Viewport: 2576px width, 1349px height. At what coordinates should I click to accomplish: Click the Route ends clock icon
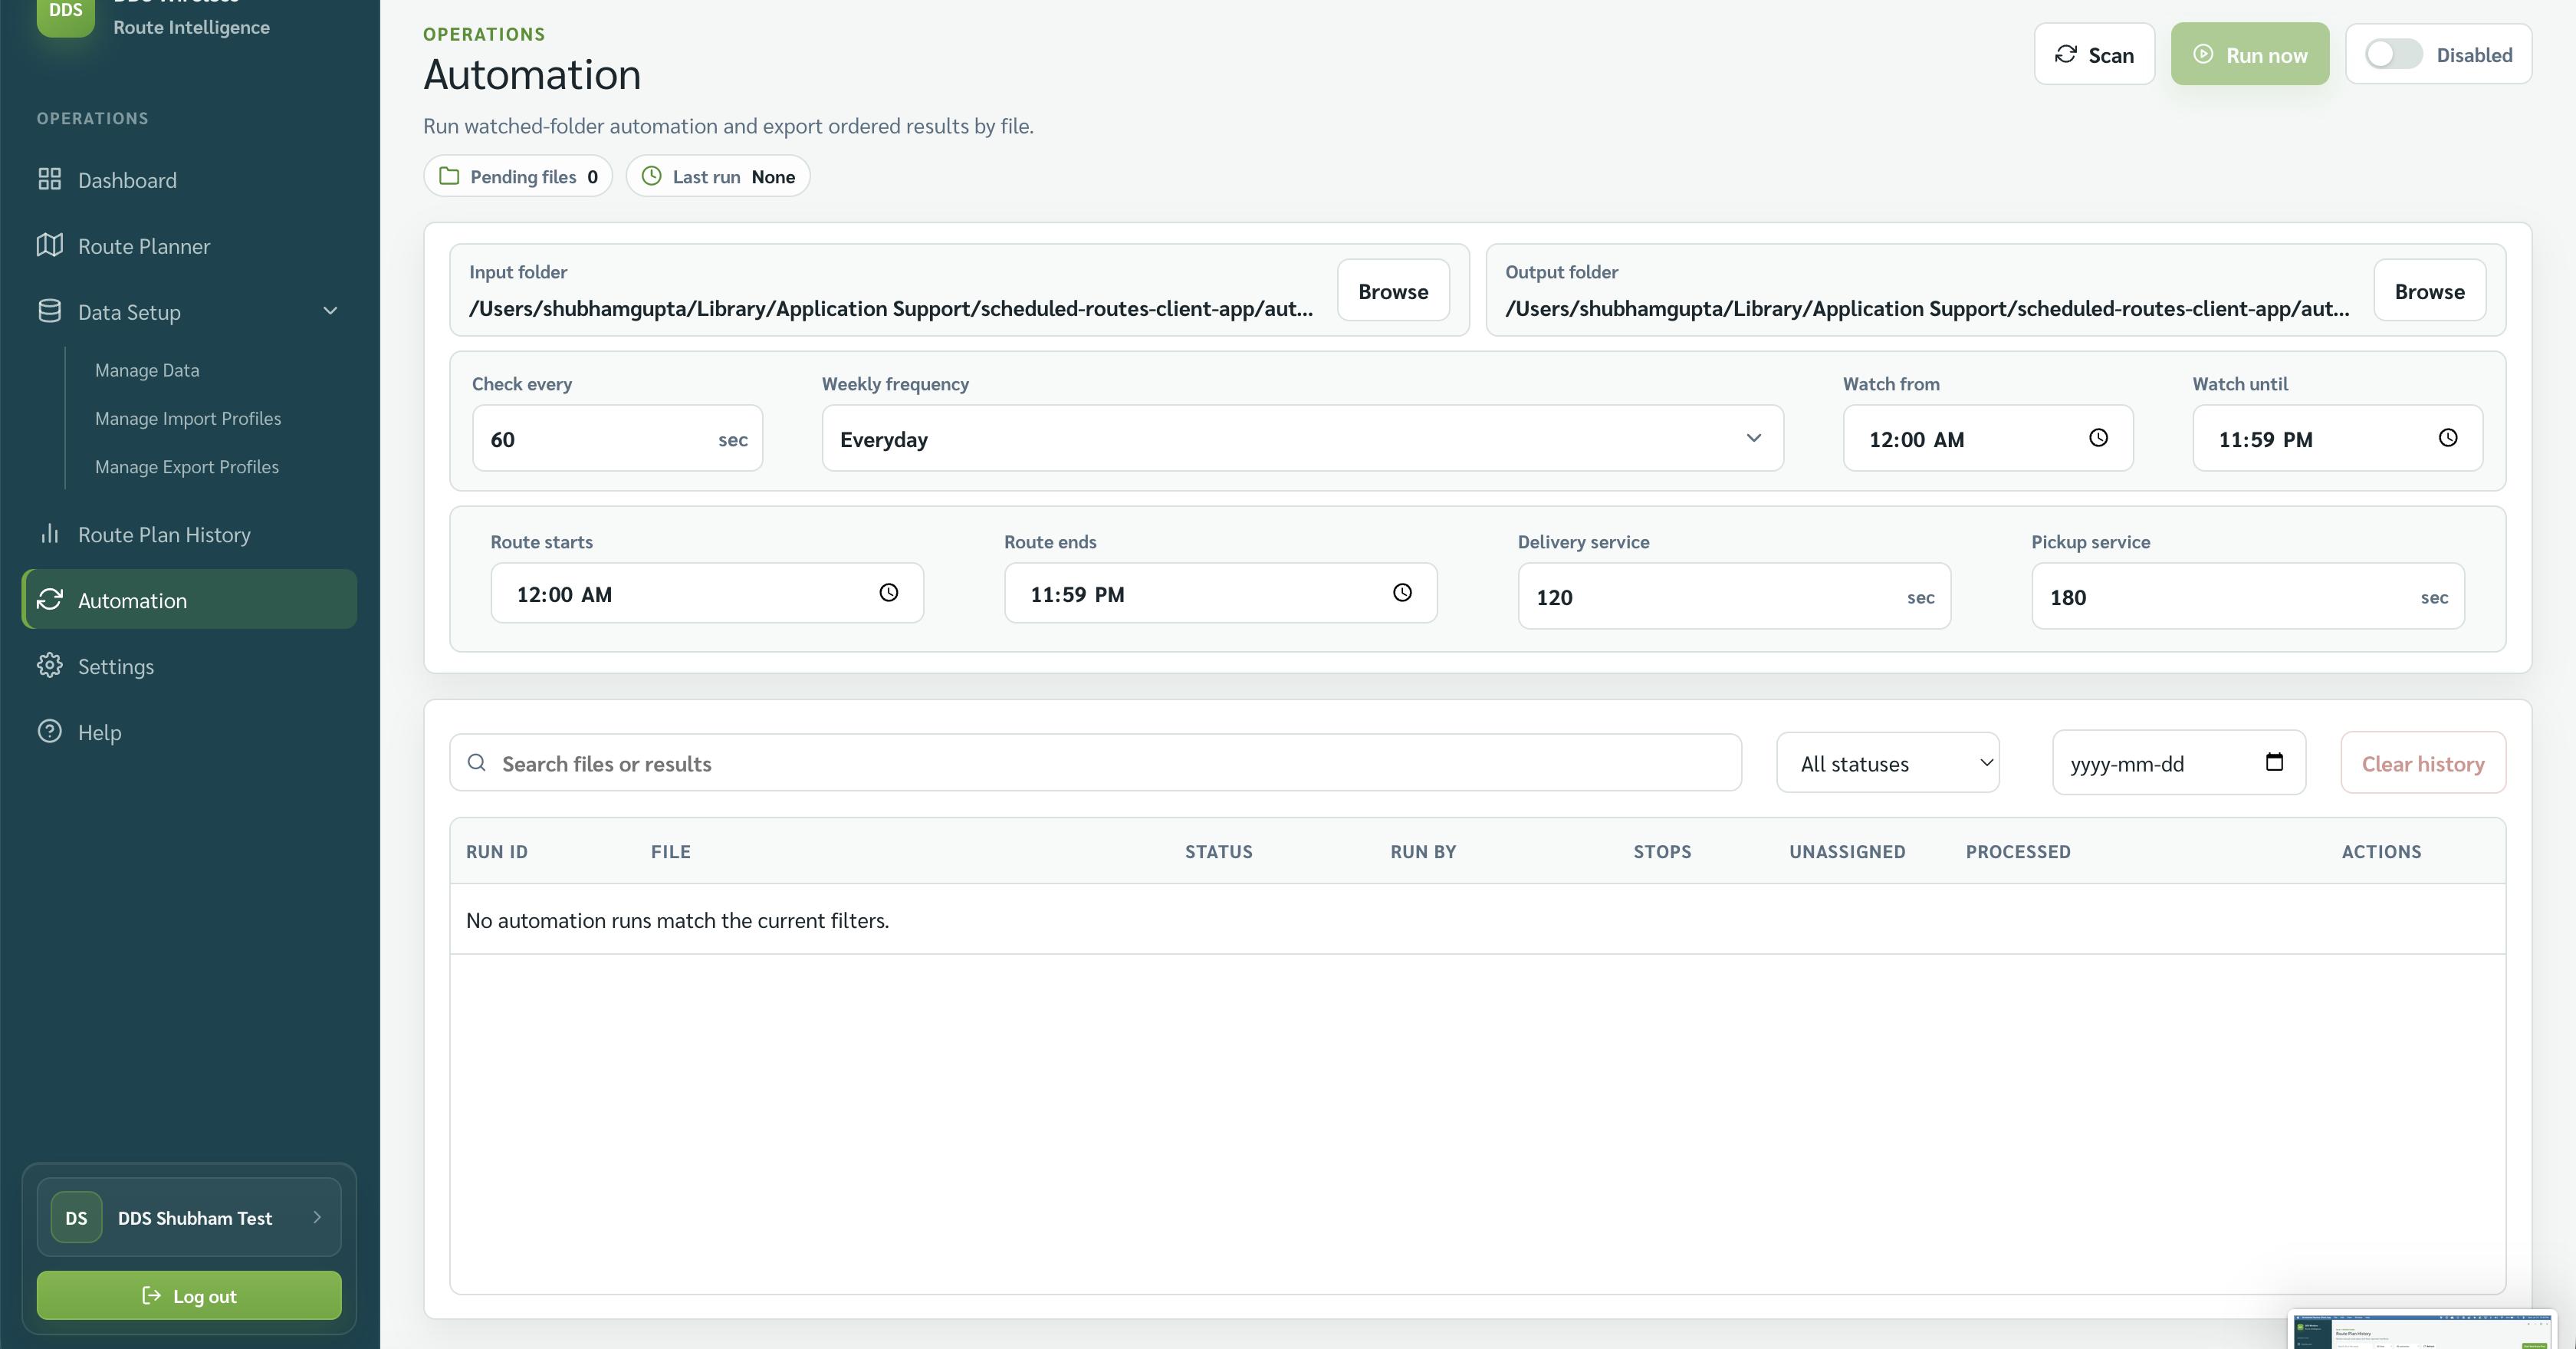pyautogui.click(x=1402, y=592)
